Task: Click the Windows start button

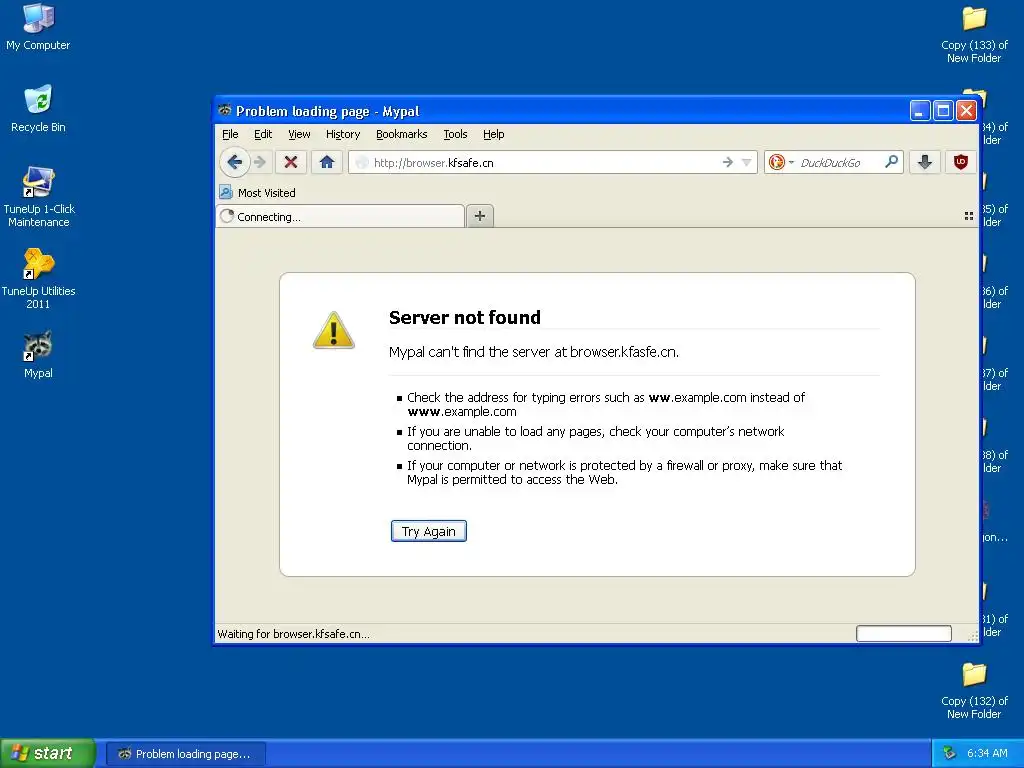Action: (48, 753)
